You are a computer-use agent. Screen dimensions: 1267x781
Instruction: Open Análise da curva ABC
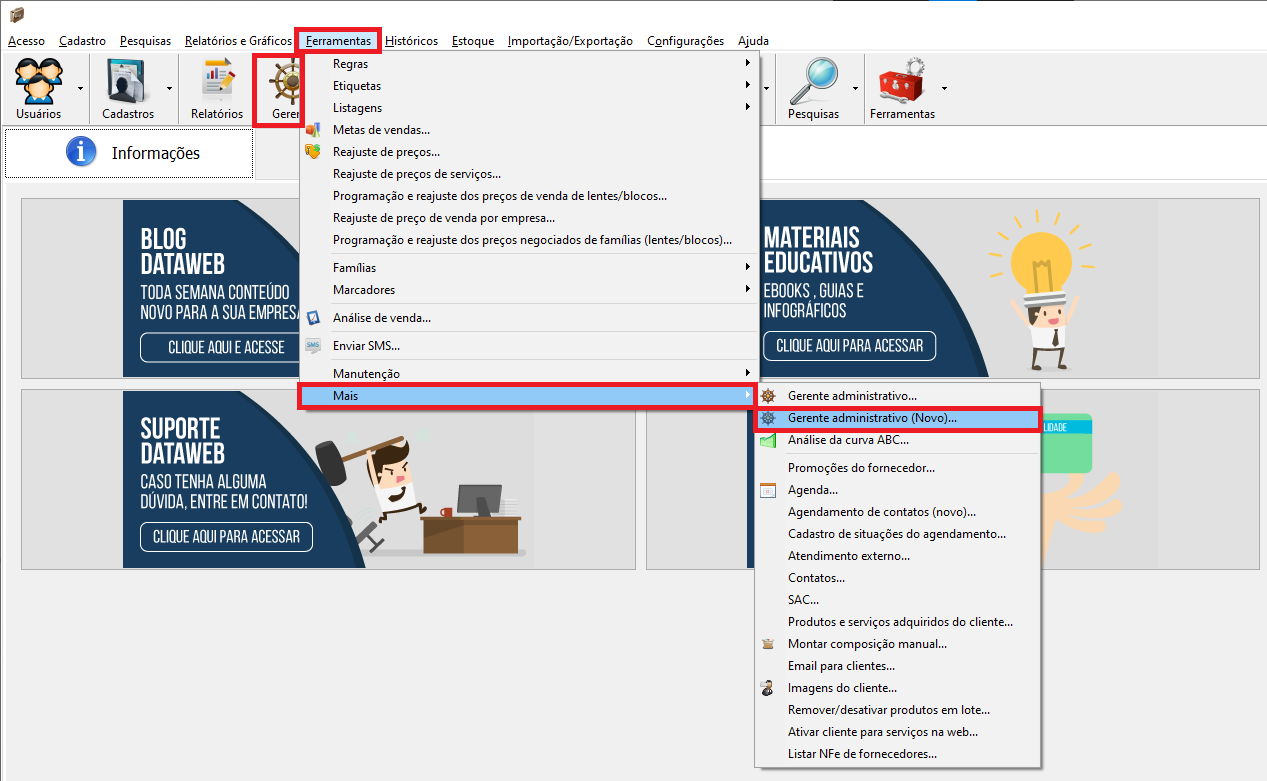point(847,440)
